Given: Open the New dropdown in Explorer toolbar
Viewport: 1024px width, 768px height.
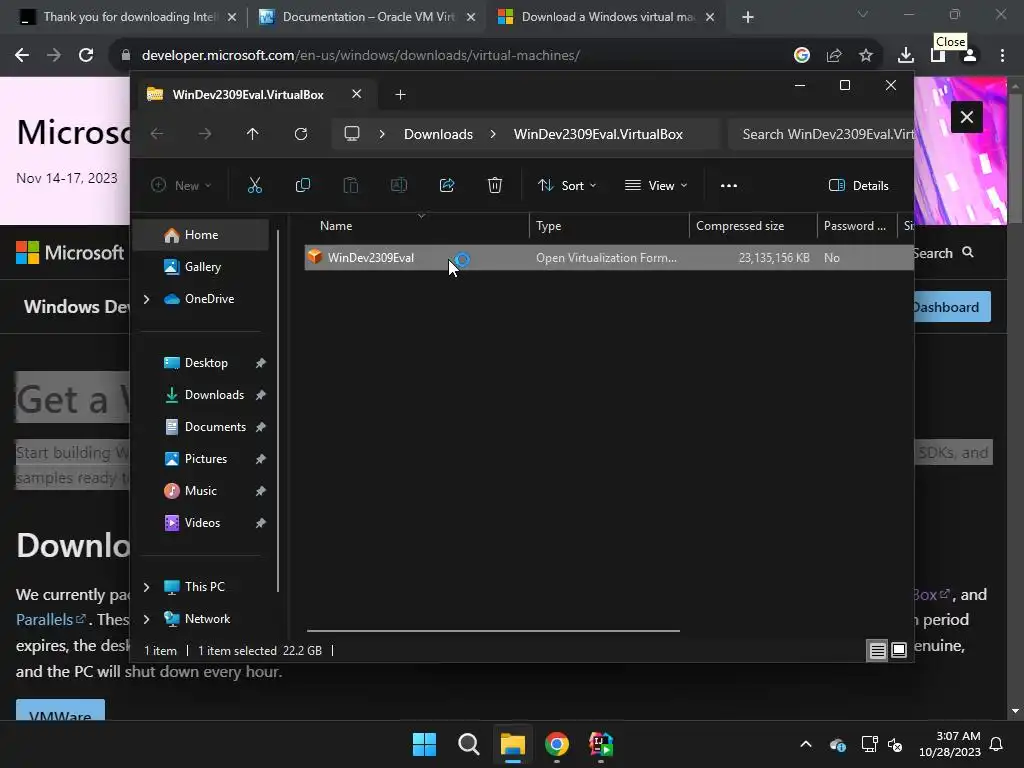Looking at the screenshot, I should (181, 185).
